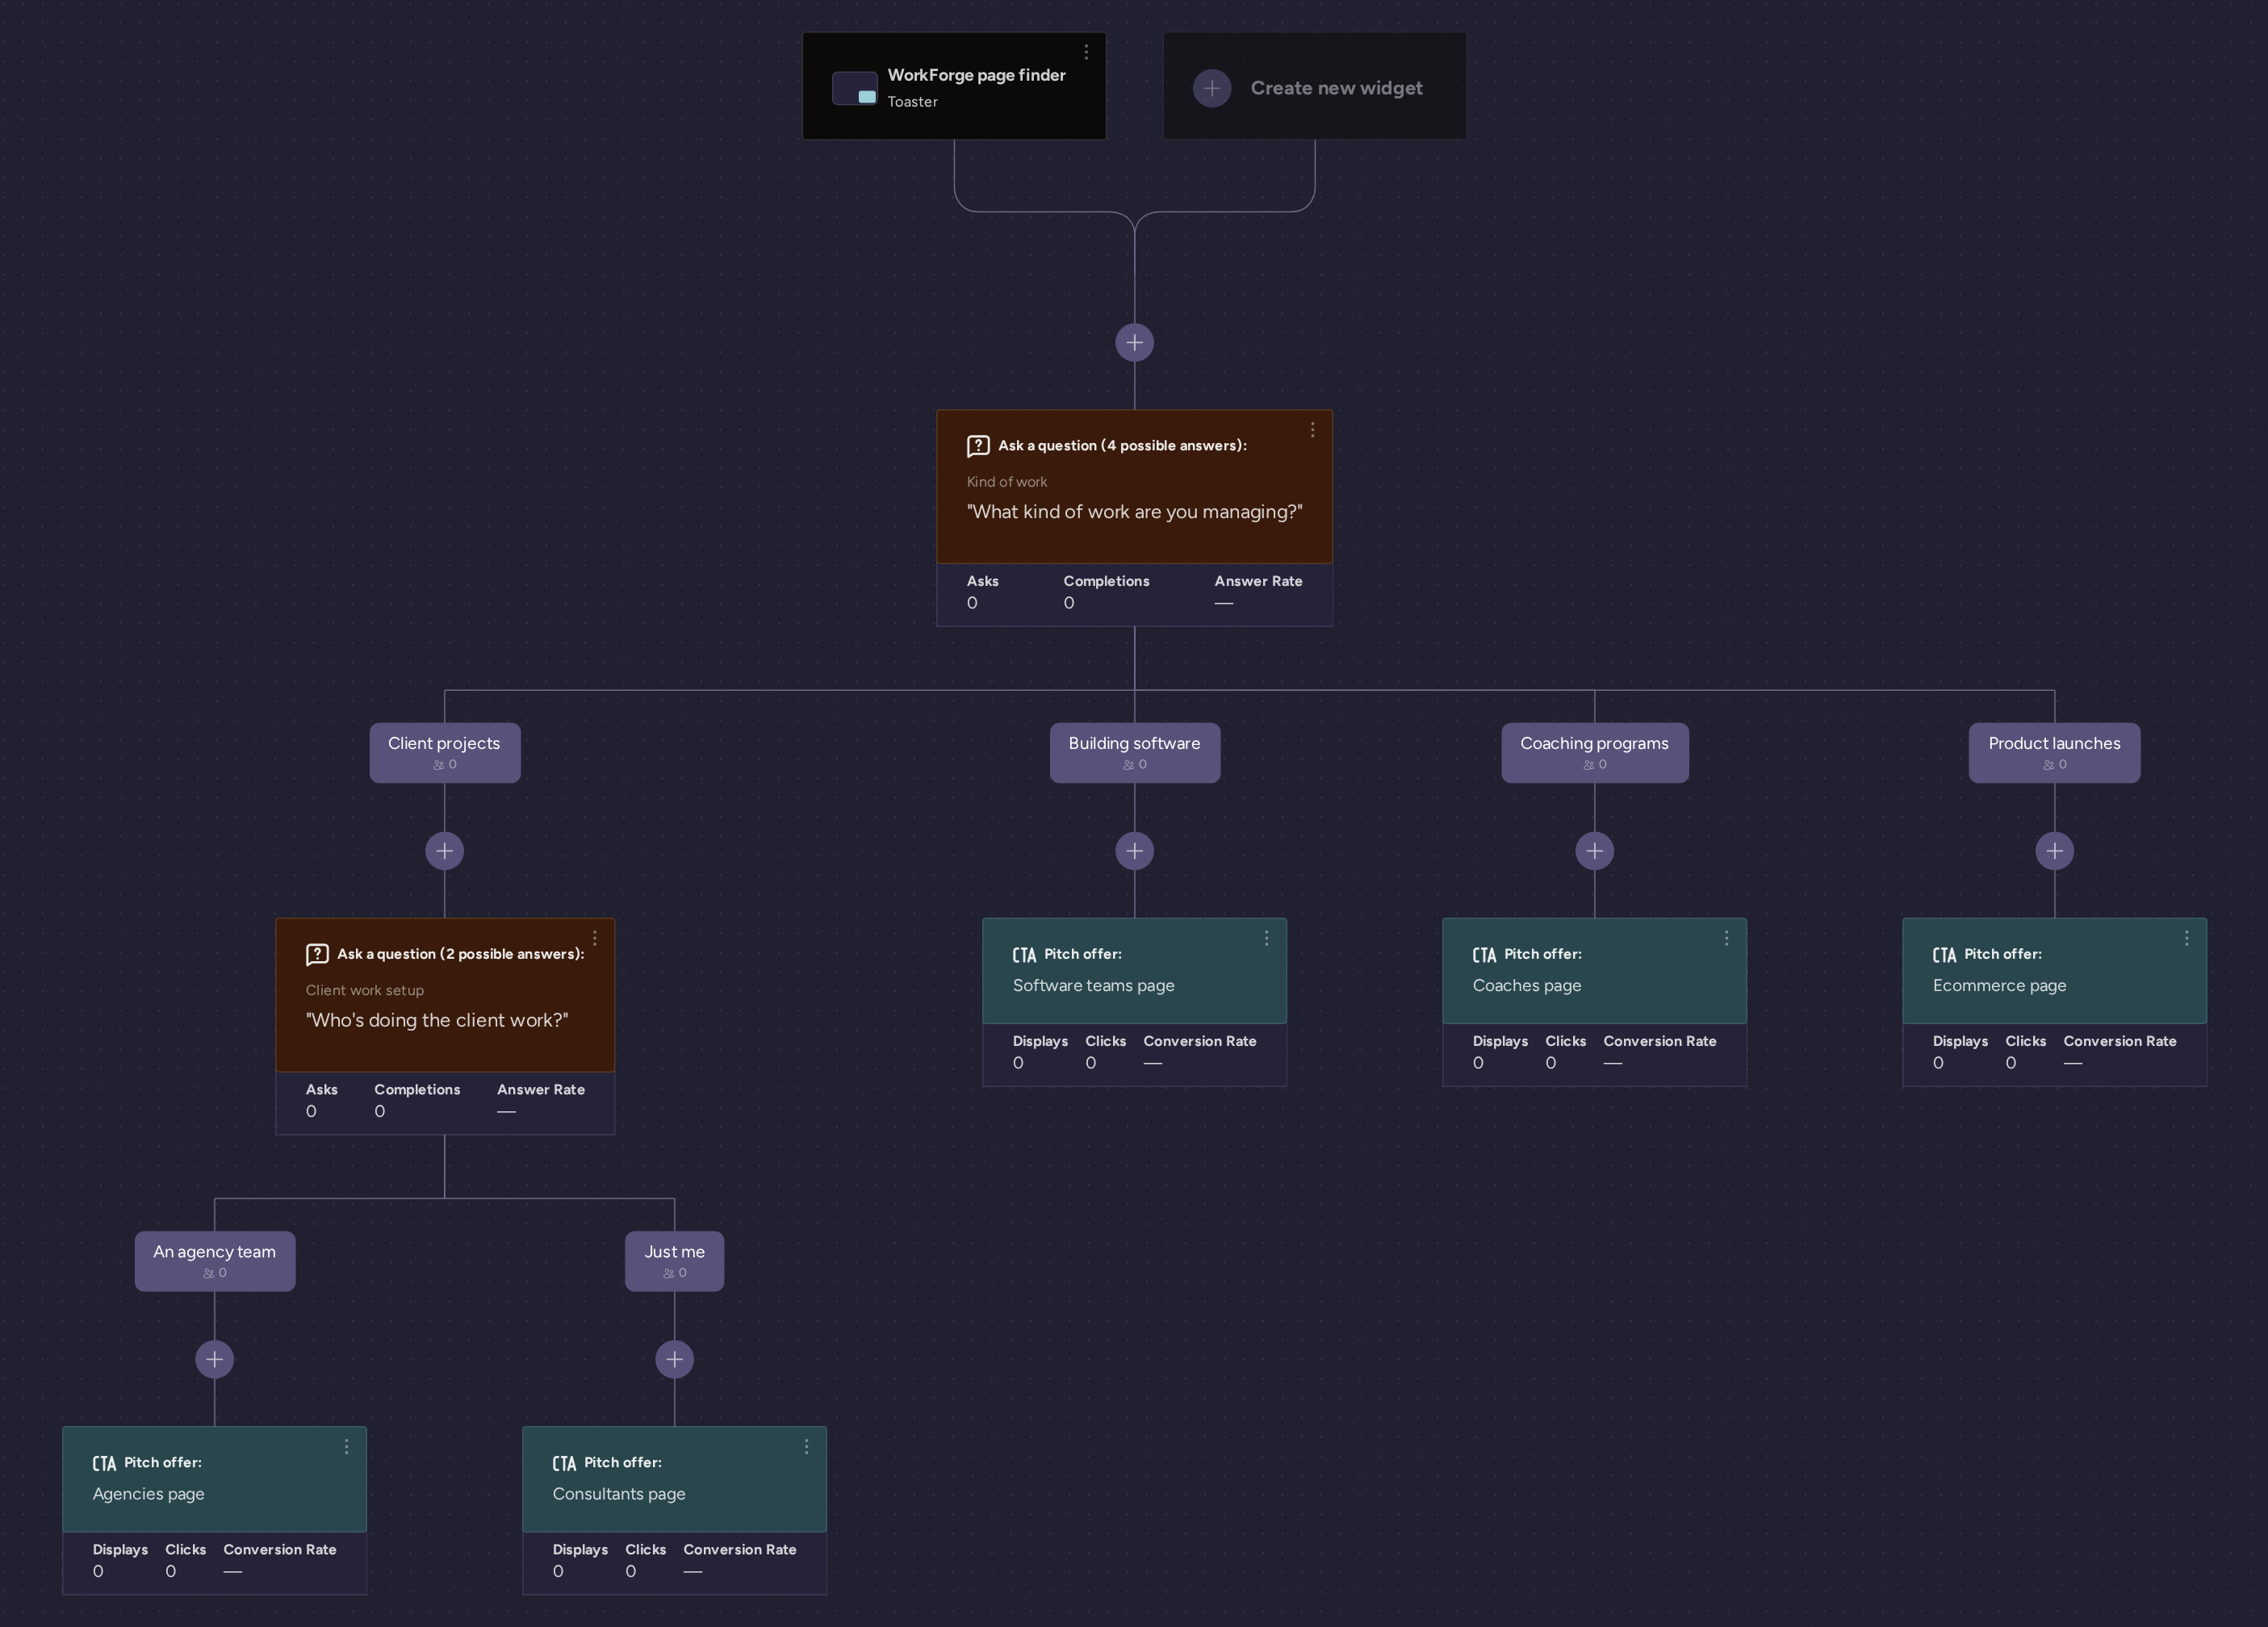Click the question icon on Kind of work card
This screenshot has width=2268, height=1627.
978,446
